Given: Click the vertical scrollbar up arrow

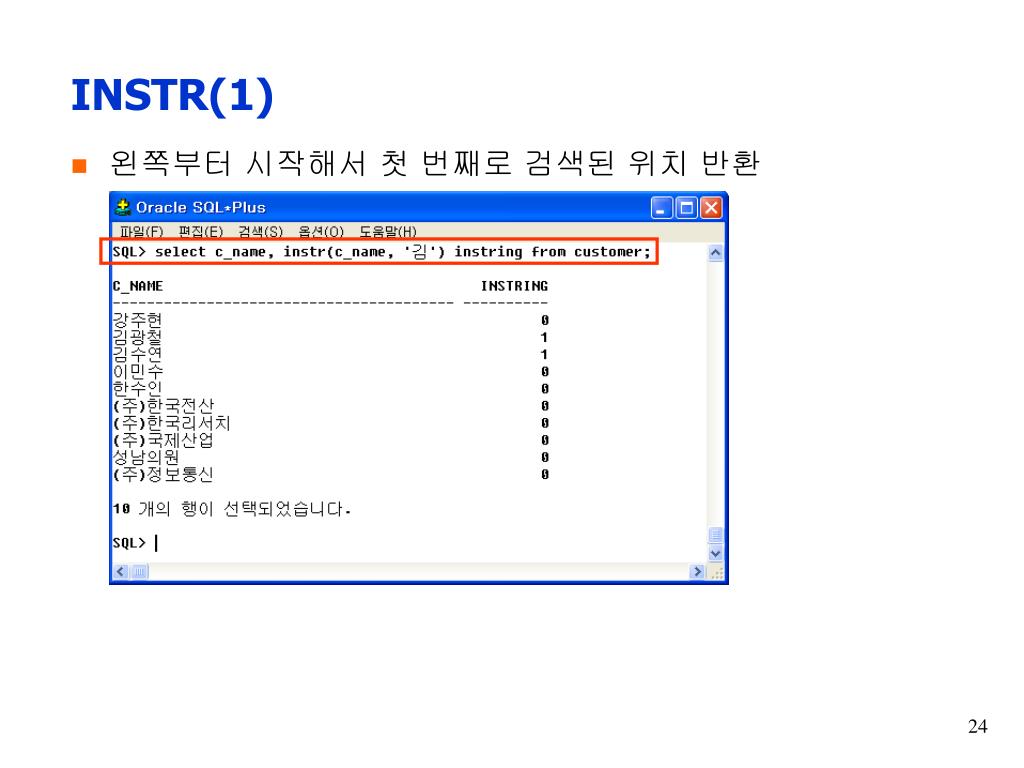Looking at the screenshot, I should (x=715, y=253).
